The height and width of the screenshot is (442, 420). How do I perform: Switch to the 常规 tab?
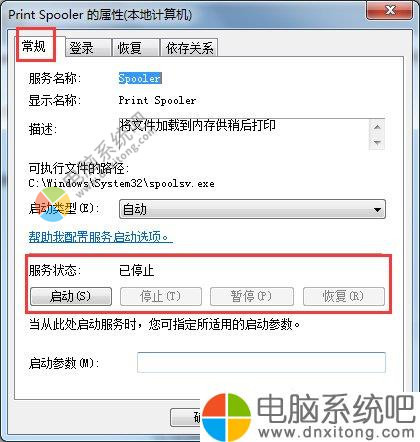pos(36,46)
